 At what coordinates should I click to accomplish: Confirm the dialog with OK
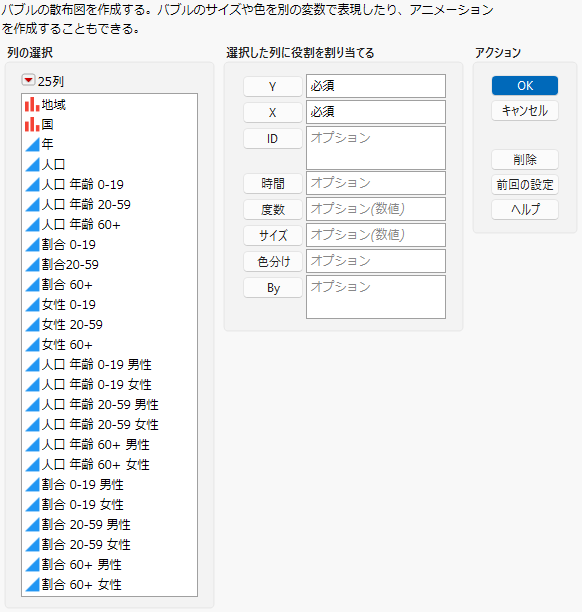tap(525, 85)
